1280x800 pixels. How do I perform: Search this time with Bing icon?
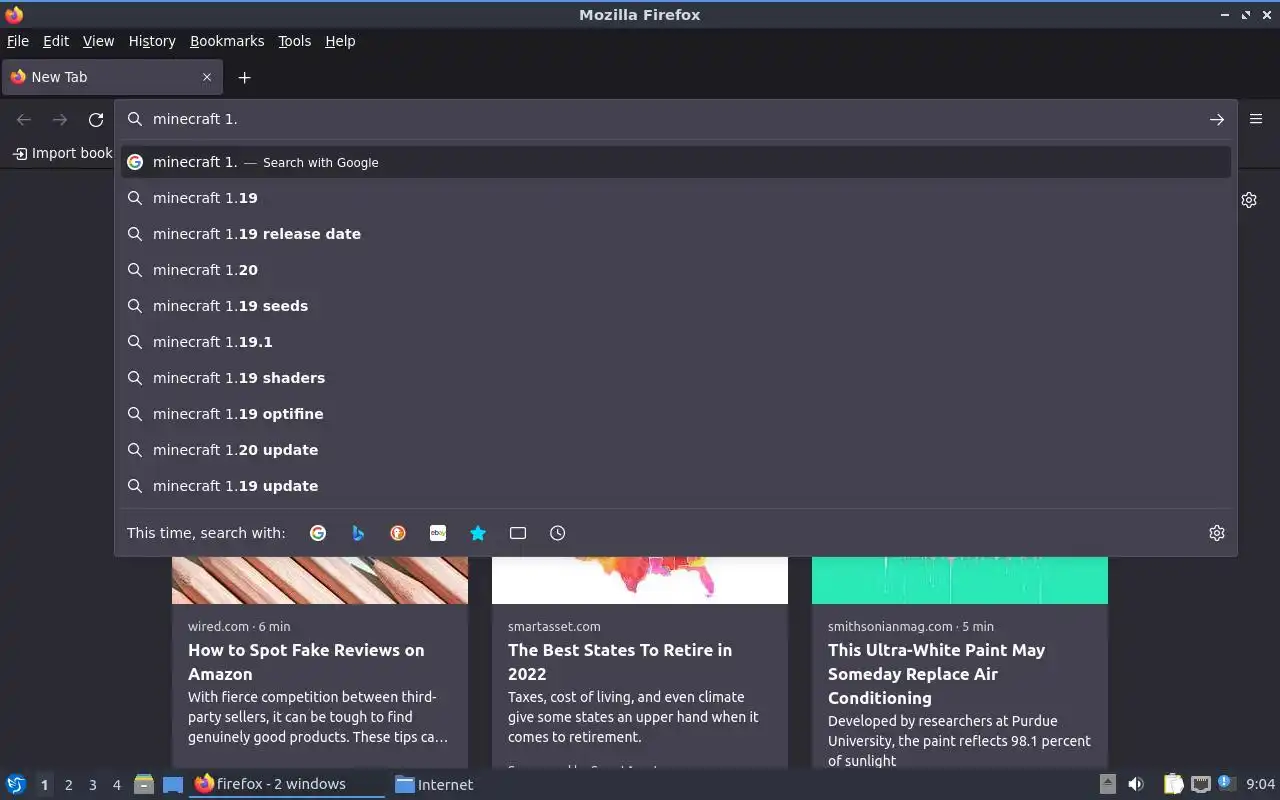pos(358,533)
